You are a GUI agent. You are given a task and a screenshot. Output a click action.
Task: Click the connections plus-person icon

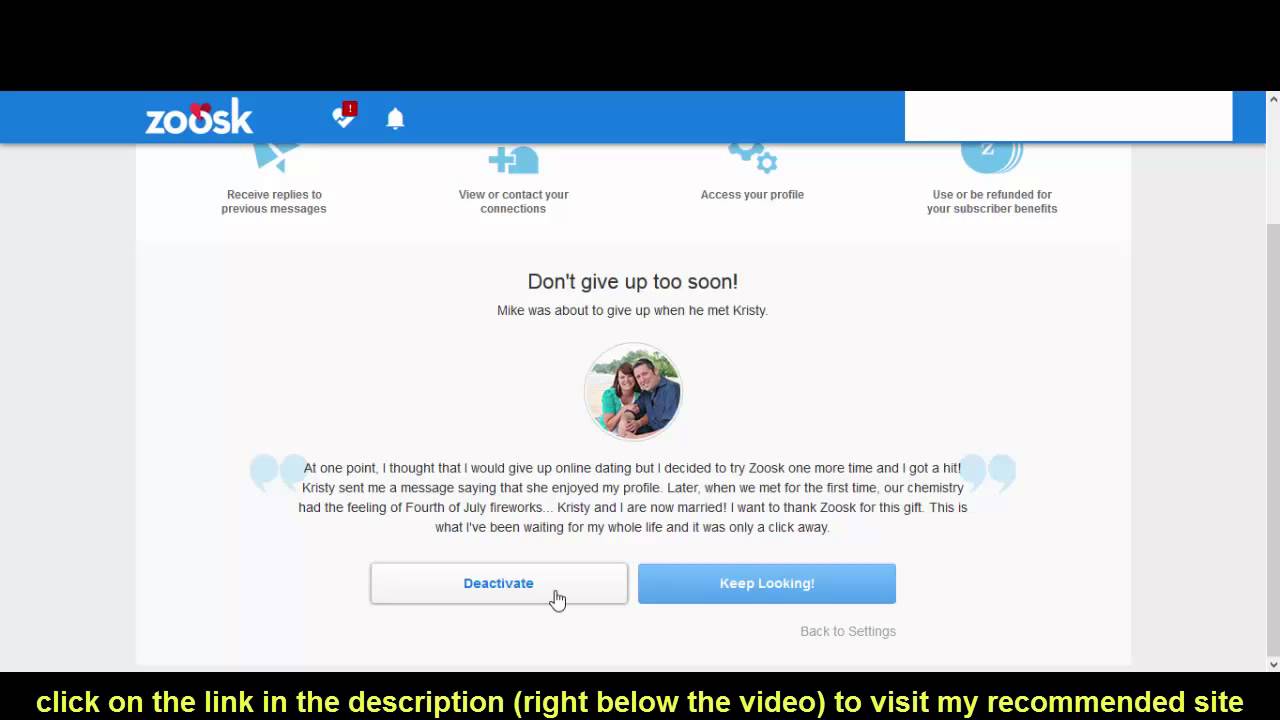pos(513,158)
